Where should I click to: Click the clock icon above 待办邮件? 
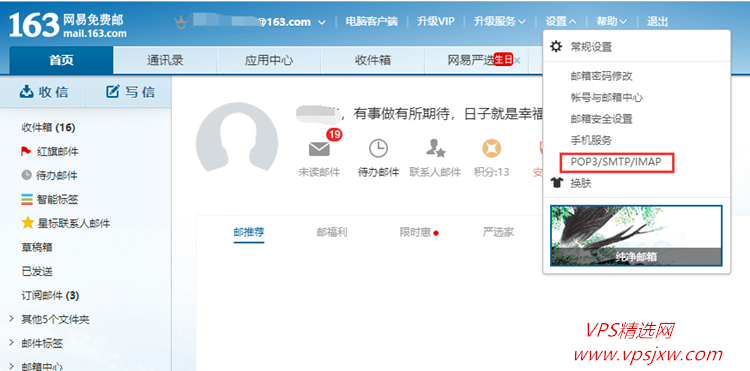(x=378, y=149)
